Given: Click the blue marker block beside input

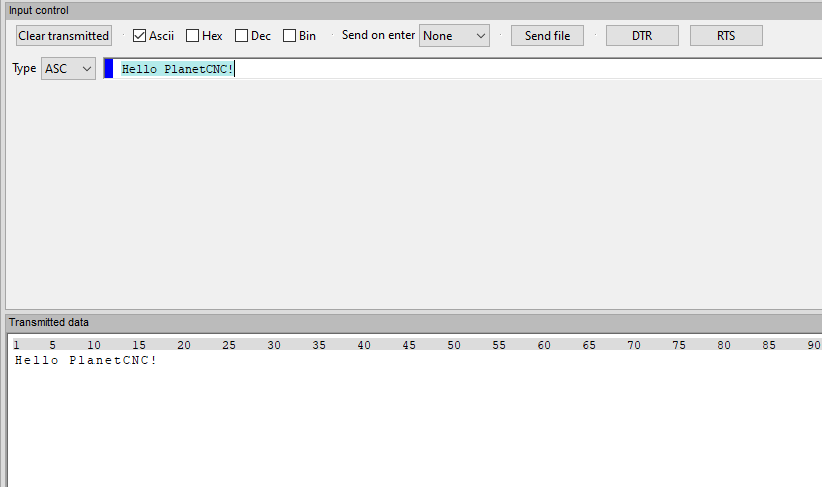Looking at the screenshot, I should point(109,69).
